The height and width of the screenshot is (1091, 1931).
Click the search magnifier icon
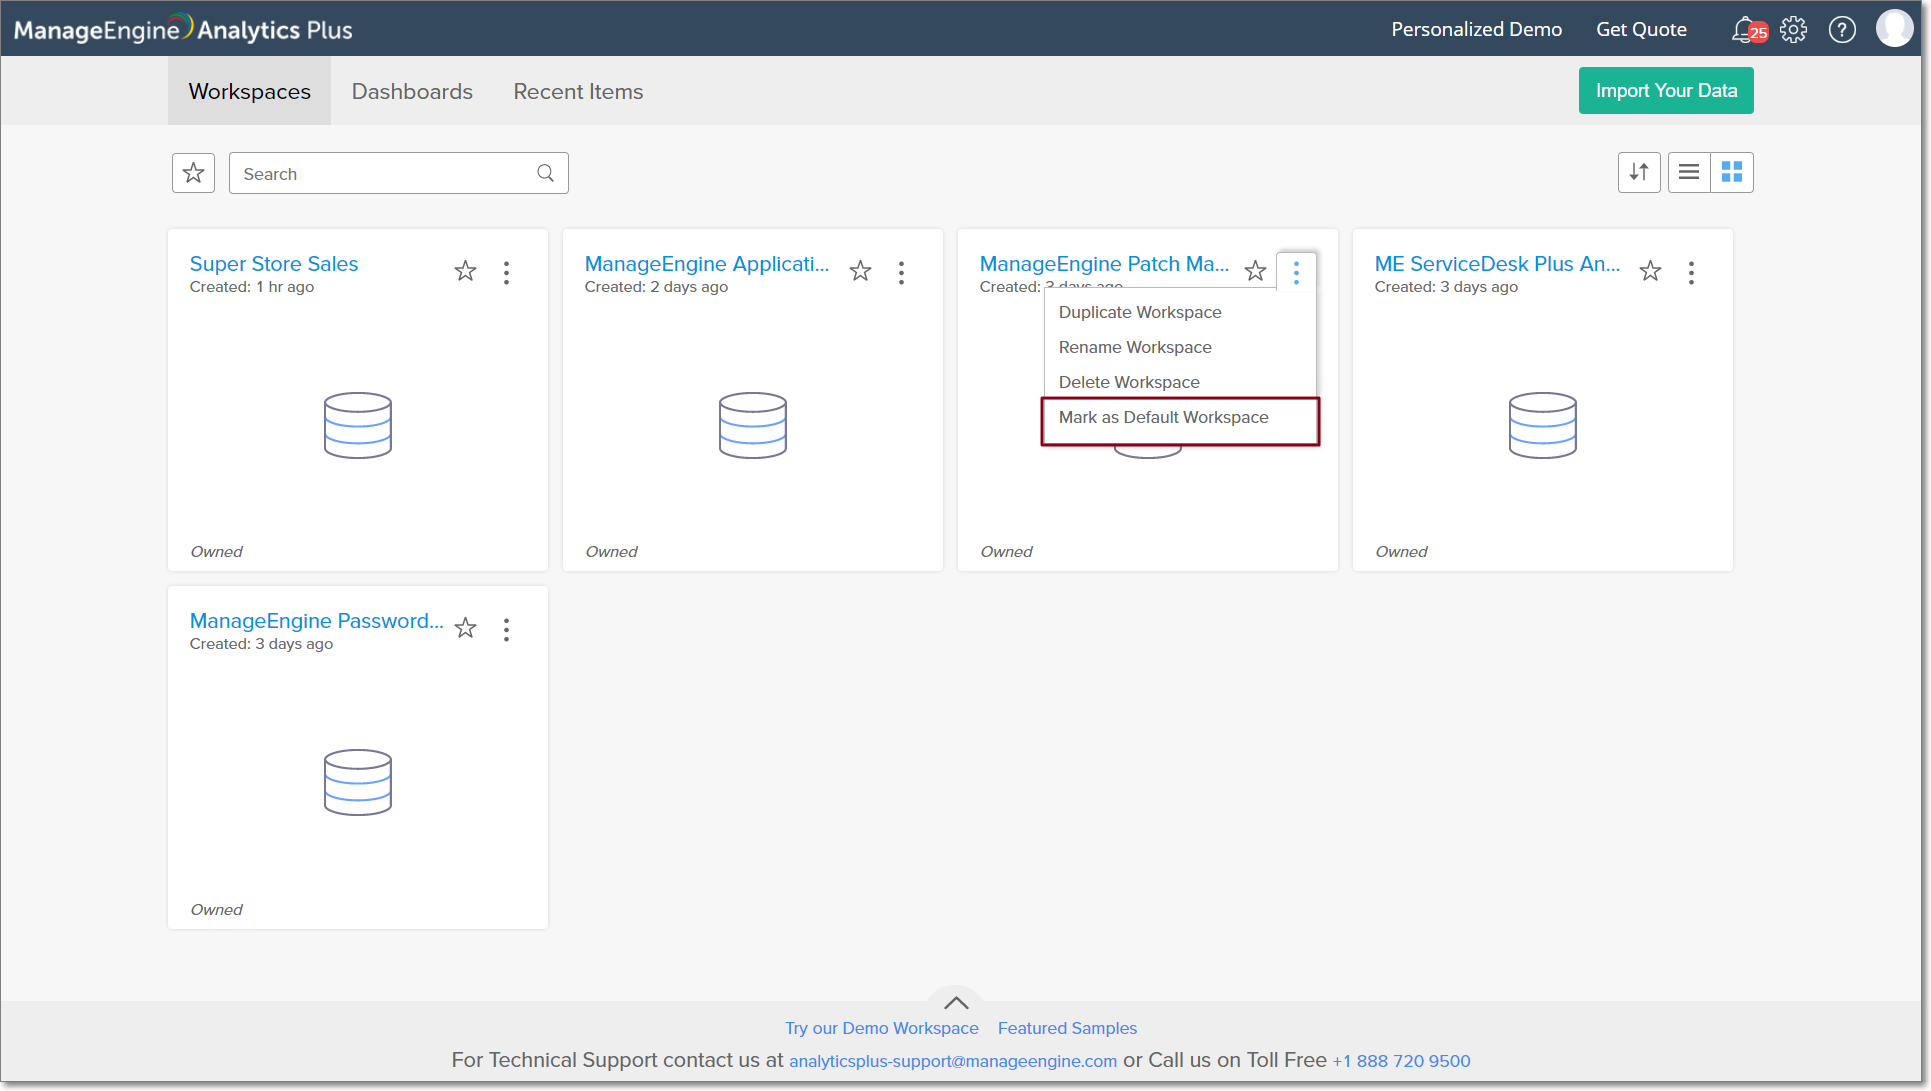point(545,173)
